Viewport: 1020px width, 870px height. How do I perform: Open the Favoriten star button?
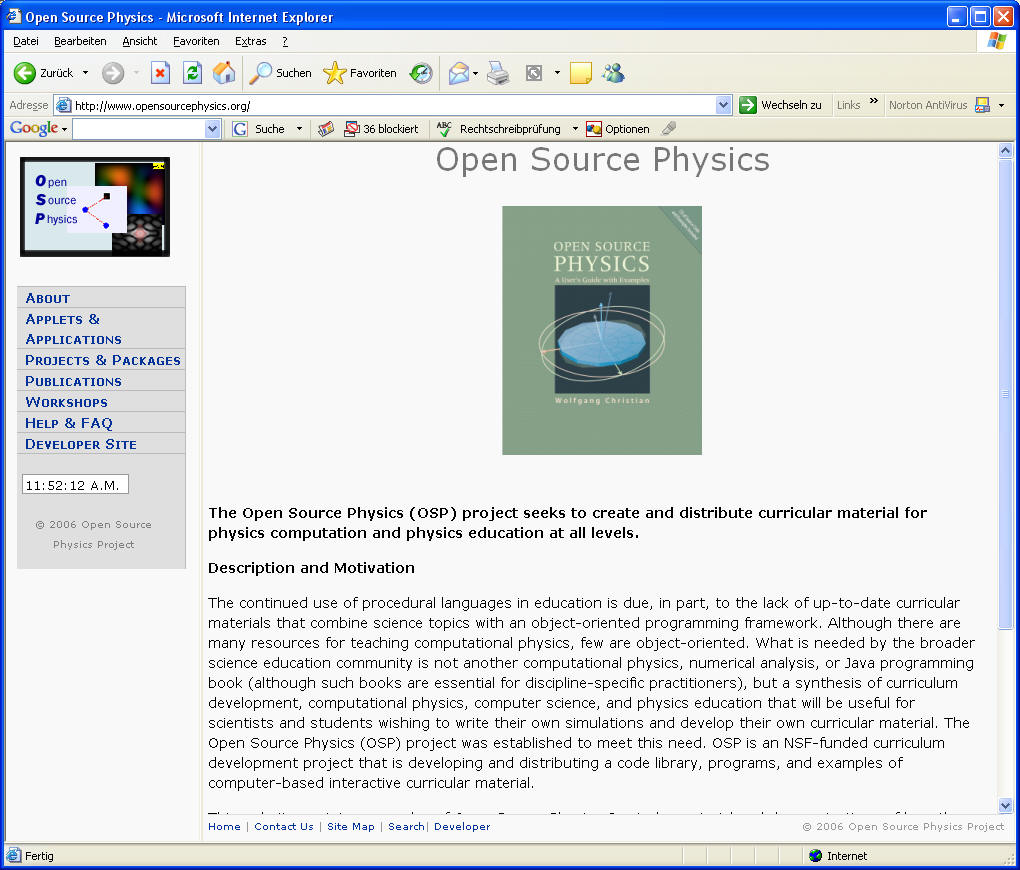point(360,73)
